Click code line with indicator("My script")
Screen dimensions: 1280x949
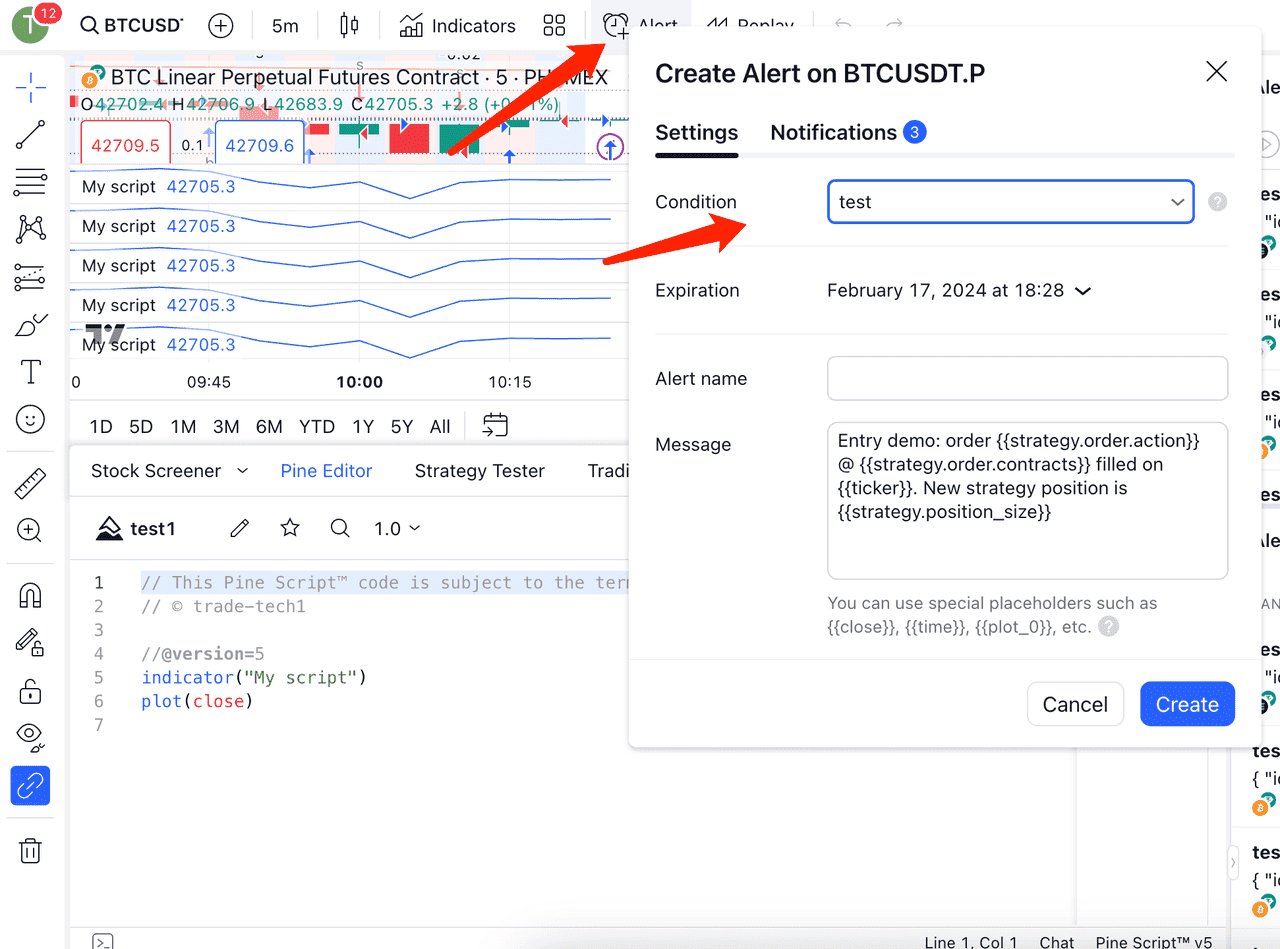click(255, 678)
